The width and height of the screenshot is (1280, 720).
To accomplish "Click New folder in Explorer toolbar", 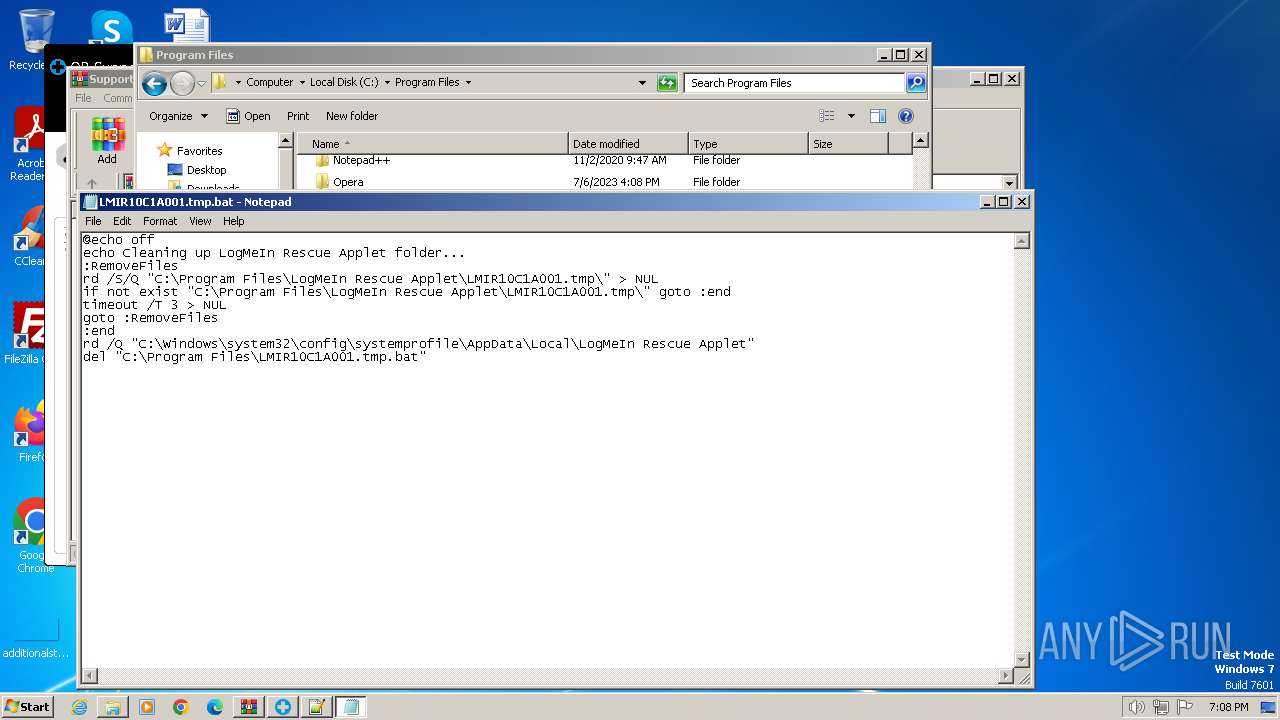I will tap(352, 116).
